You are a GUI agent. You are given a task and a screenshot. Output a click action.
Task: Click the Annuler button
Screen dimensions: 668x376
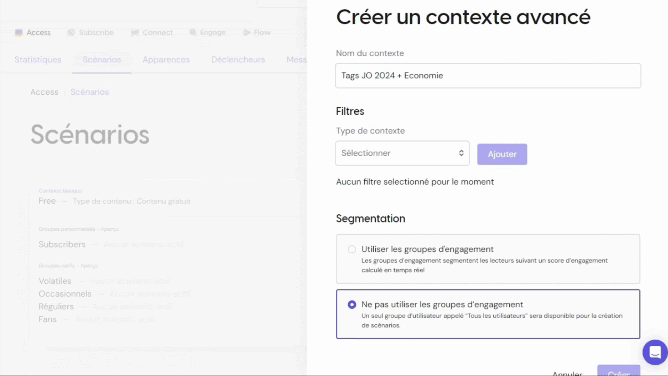(x=567, y=373)
